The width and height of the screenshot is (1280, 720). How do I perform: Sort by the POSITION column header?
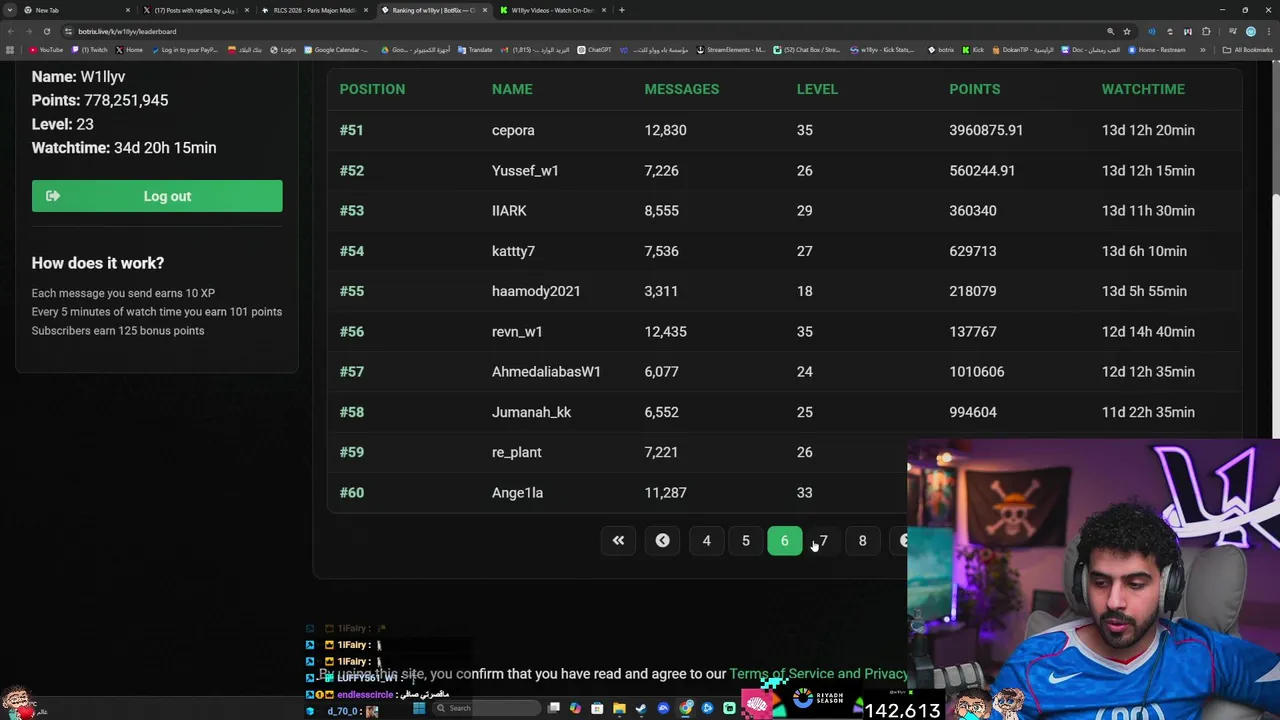(x=372, y=89)
